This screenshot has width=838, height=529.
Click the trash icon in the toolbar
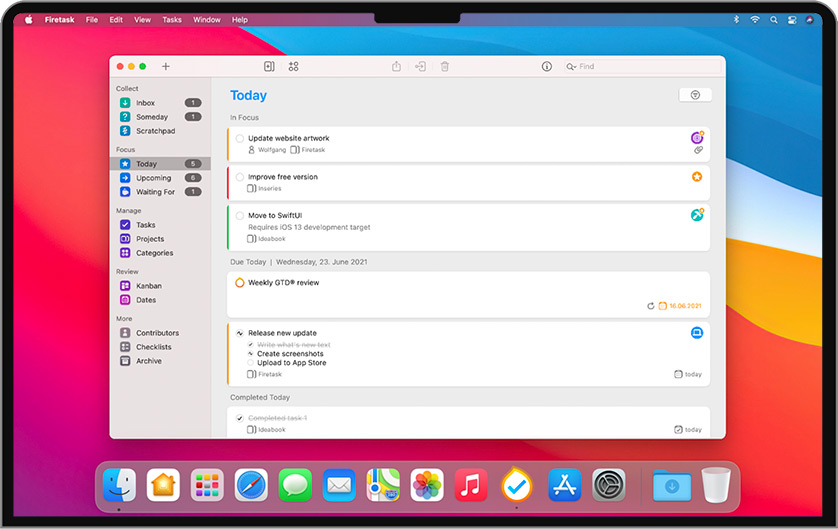[x=445, y=67]
